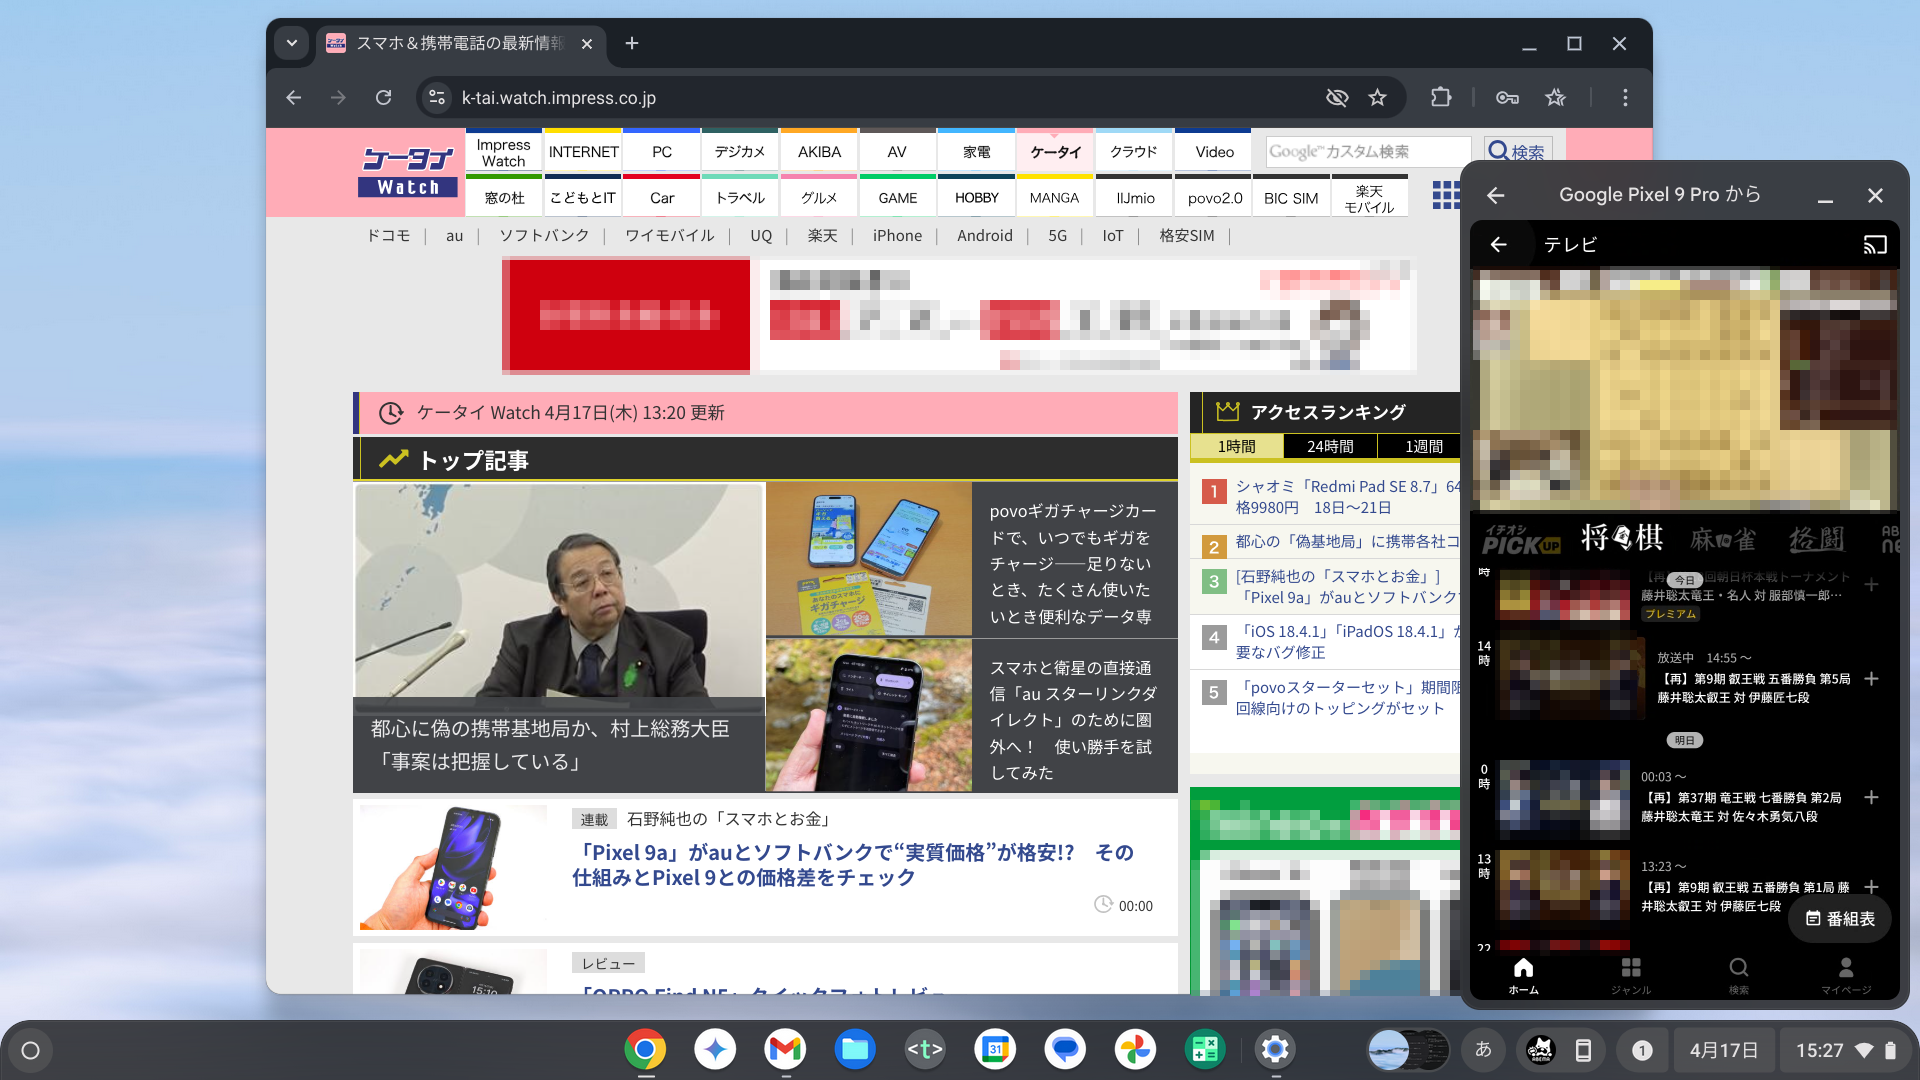Tap the 検索 bottom navigation icon
Screen dimensions: 1920x1080
[1739, 975]
